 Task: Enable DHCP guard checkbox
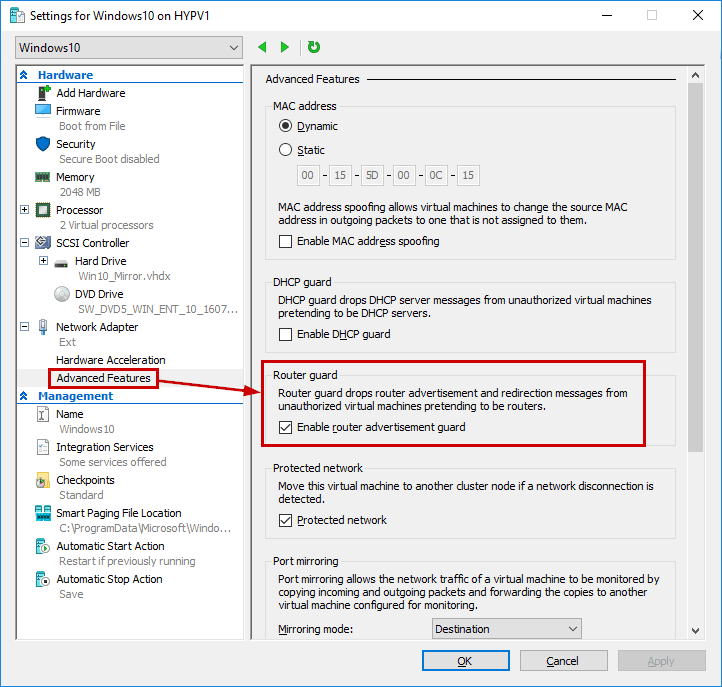pos(285,334)
